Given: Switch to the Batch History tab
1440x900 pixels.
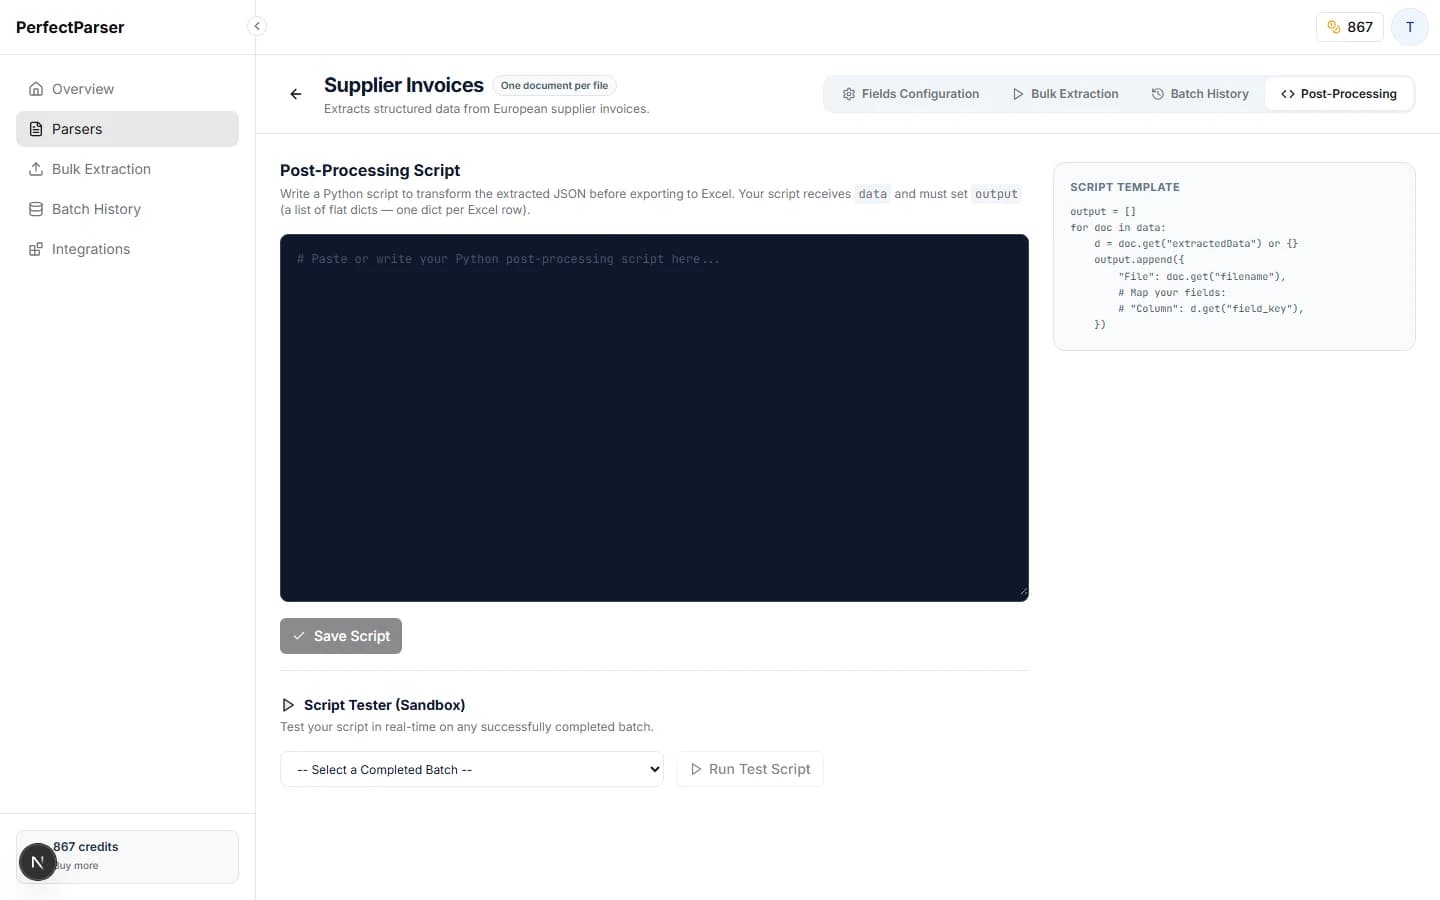Looking at the screenshot, I should [x=1200, y=94].
